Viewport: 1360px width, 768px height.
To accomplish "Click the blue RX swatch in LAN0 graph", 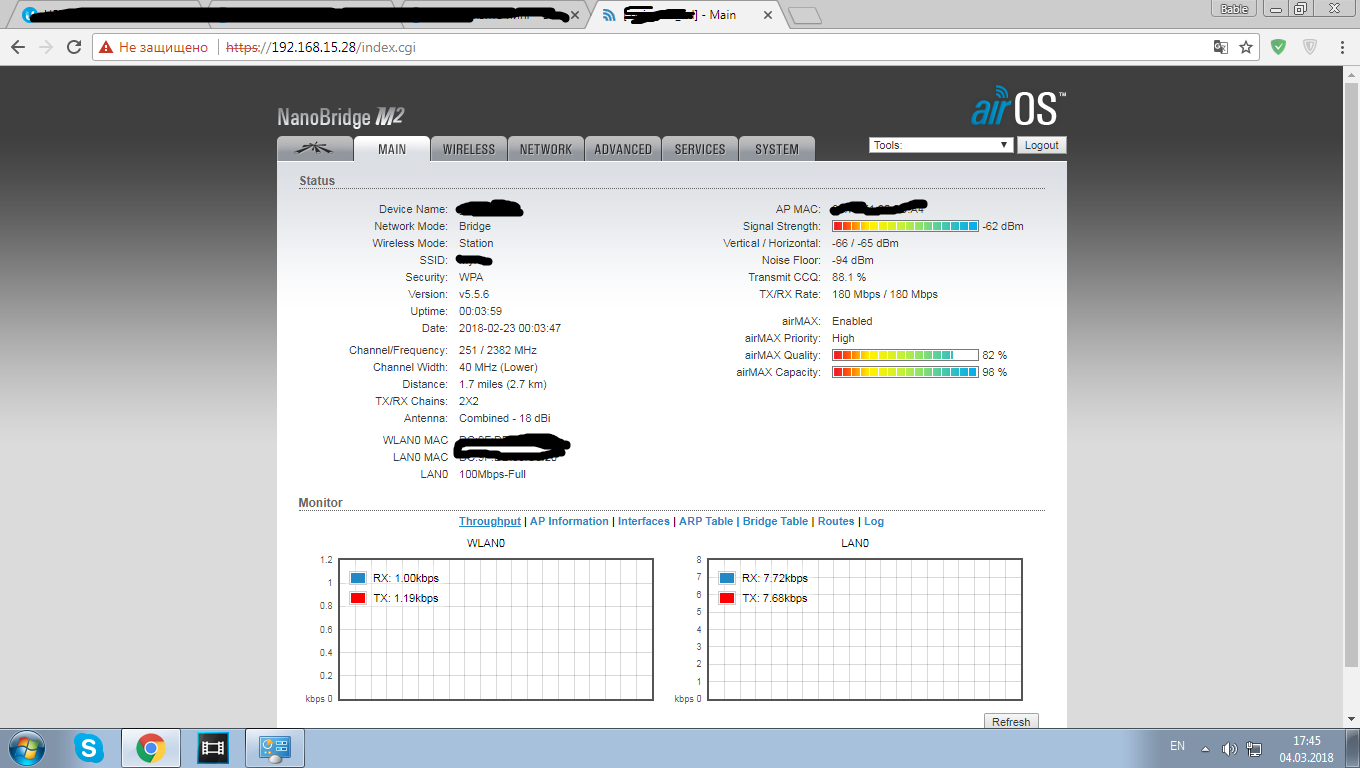I will point(727,578).
